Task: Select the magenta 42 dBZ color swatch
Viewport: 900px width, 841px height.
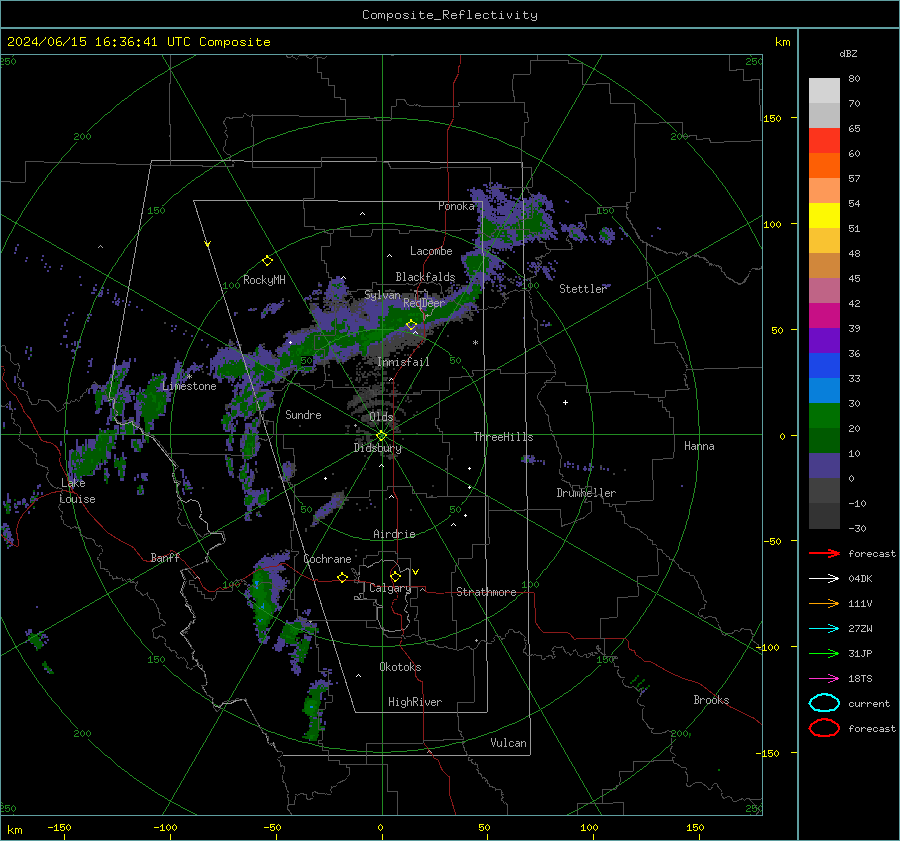Action: (x=824, y=316)
